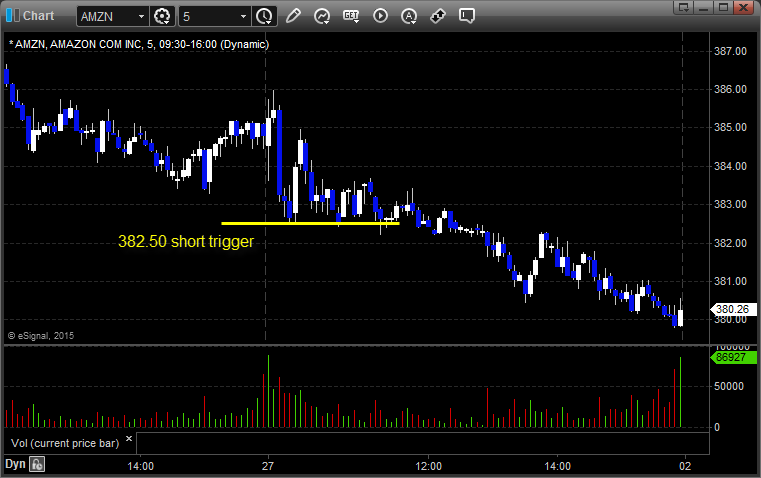Click the AMZN chart title text

tap(139, 44)
